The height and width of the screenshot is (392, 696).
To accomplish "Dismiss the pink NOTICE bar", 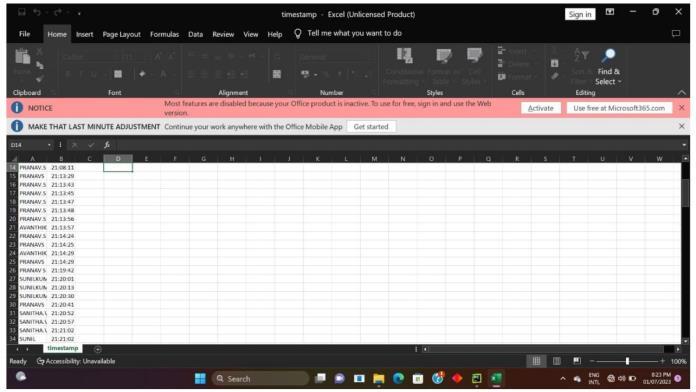I will point(681,108).
